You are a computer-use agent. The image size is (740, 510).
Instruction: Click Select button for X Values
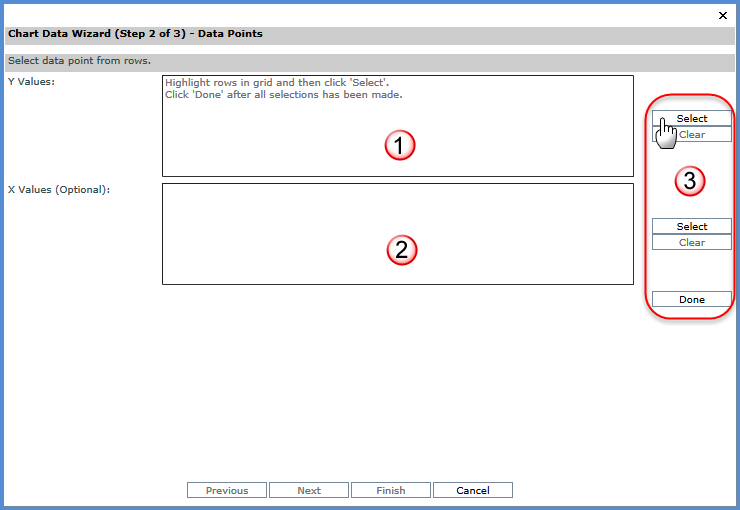point(692,226)
